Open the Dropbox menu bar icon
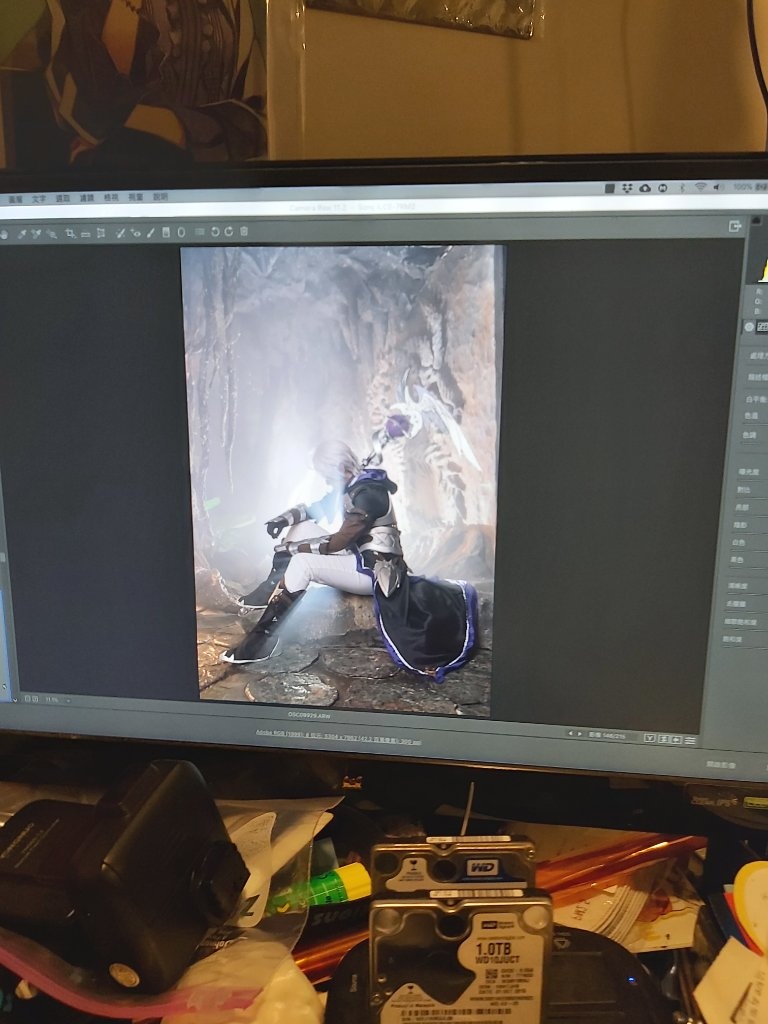This screenshot has width=768, height=1024. click(x=627, y=188)
